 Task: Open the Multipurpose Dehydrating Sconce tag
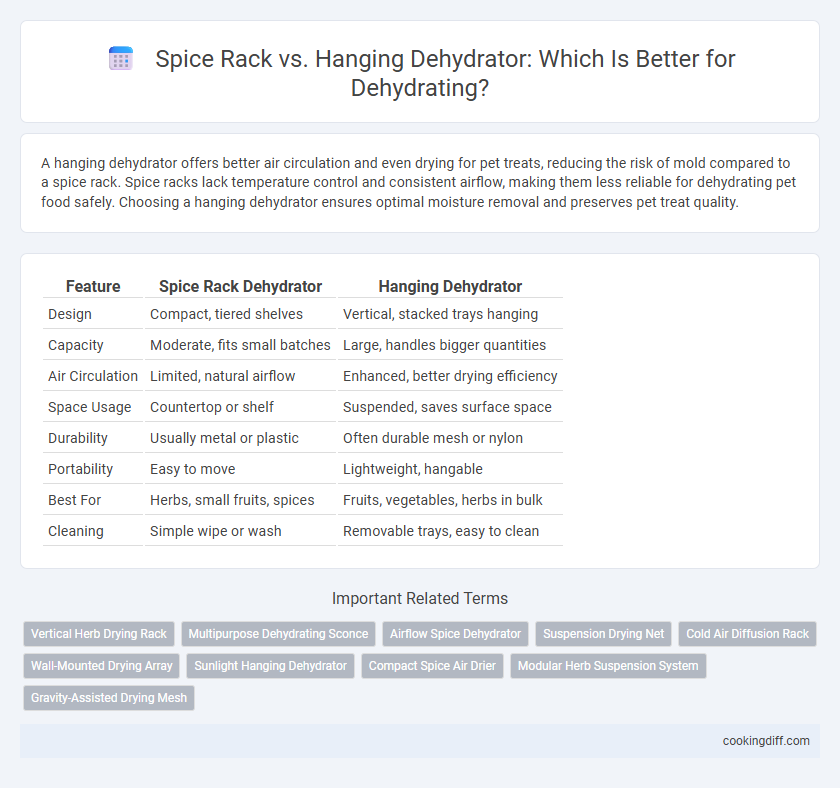(278, 634)
